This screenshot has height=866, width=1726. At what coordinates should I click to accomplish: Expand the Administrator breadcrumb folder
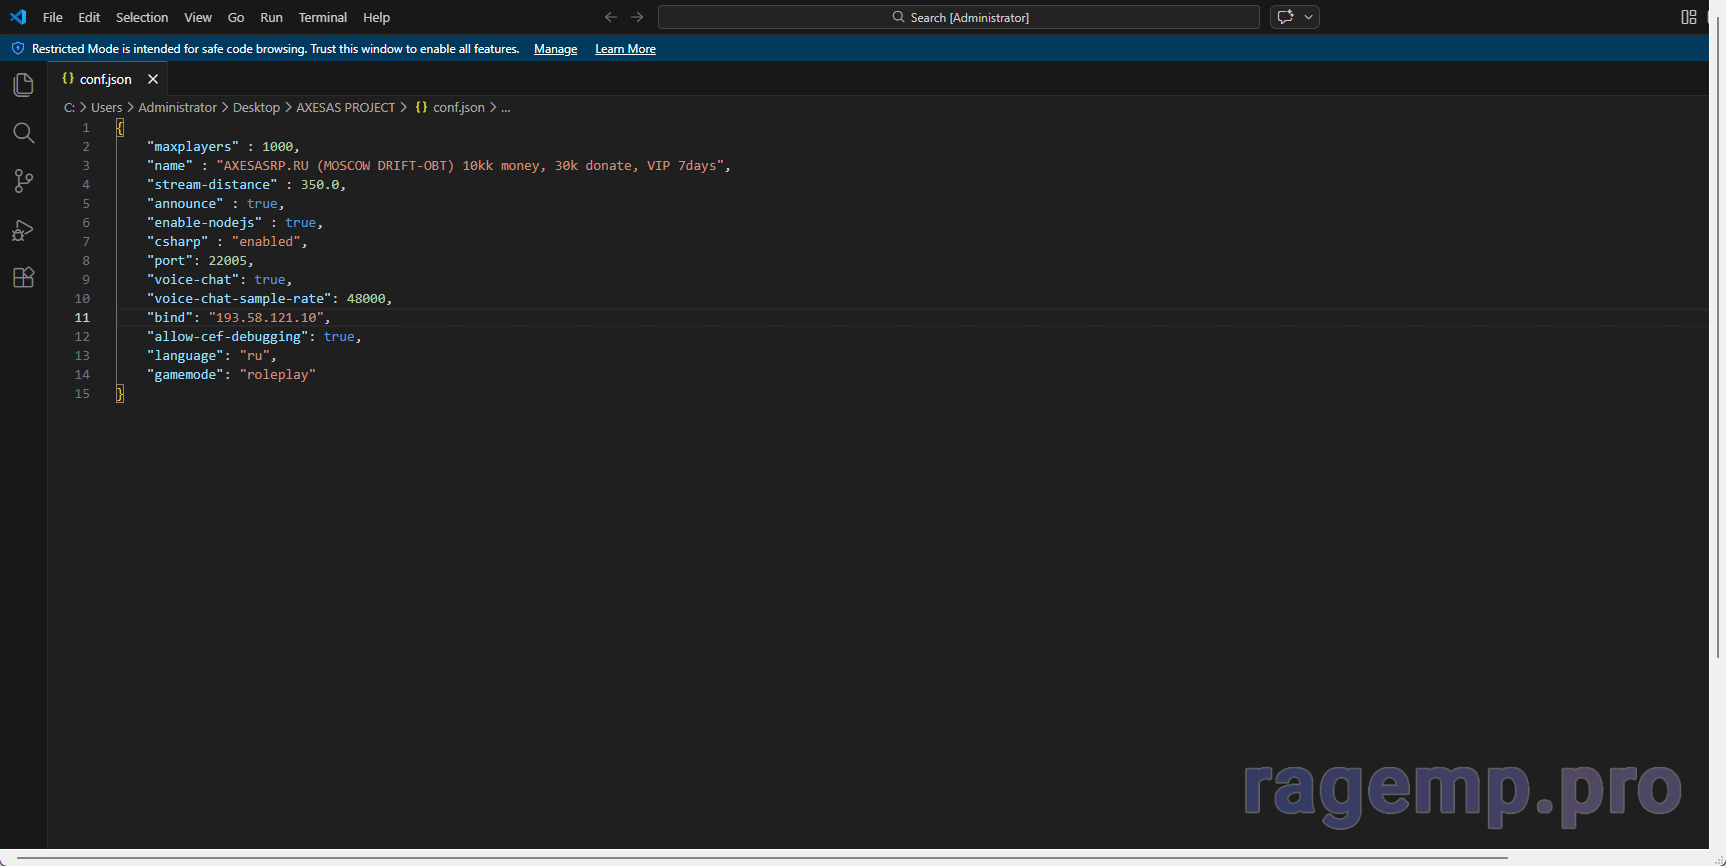point(177,107)
